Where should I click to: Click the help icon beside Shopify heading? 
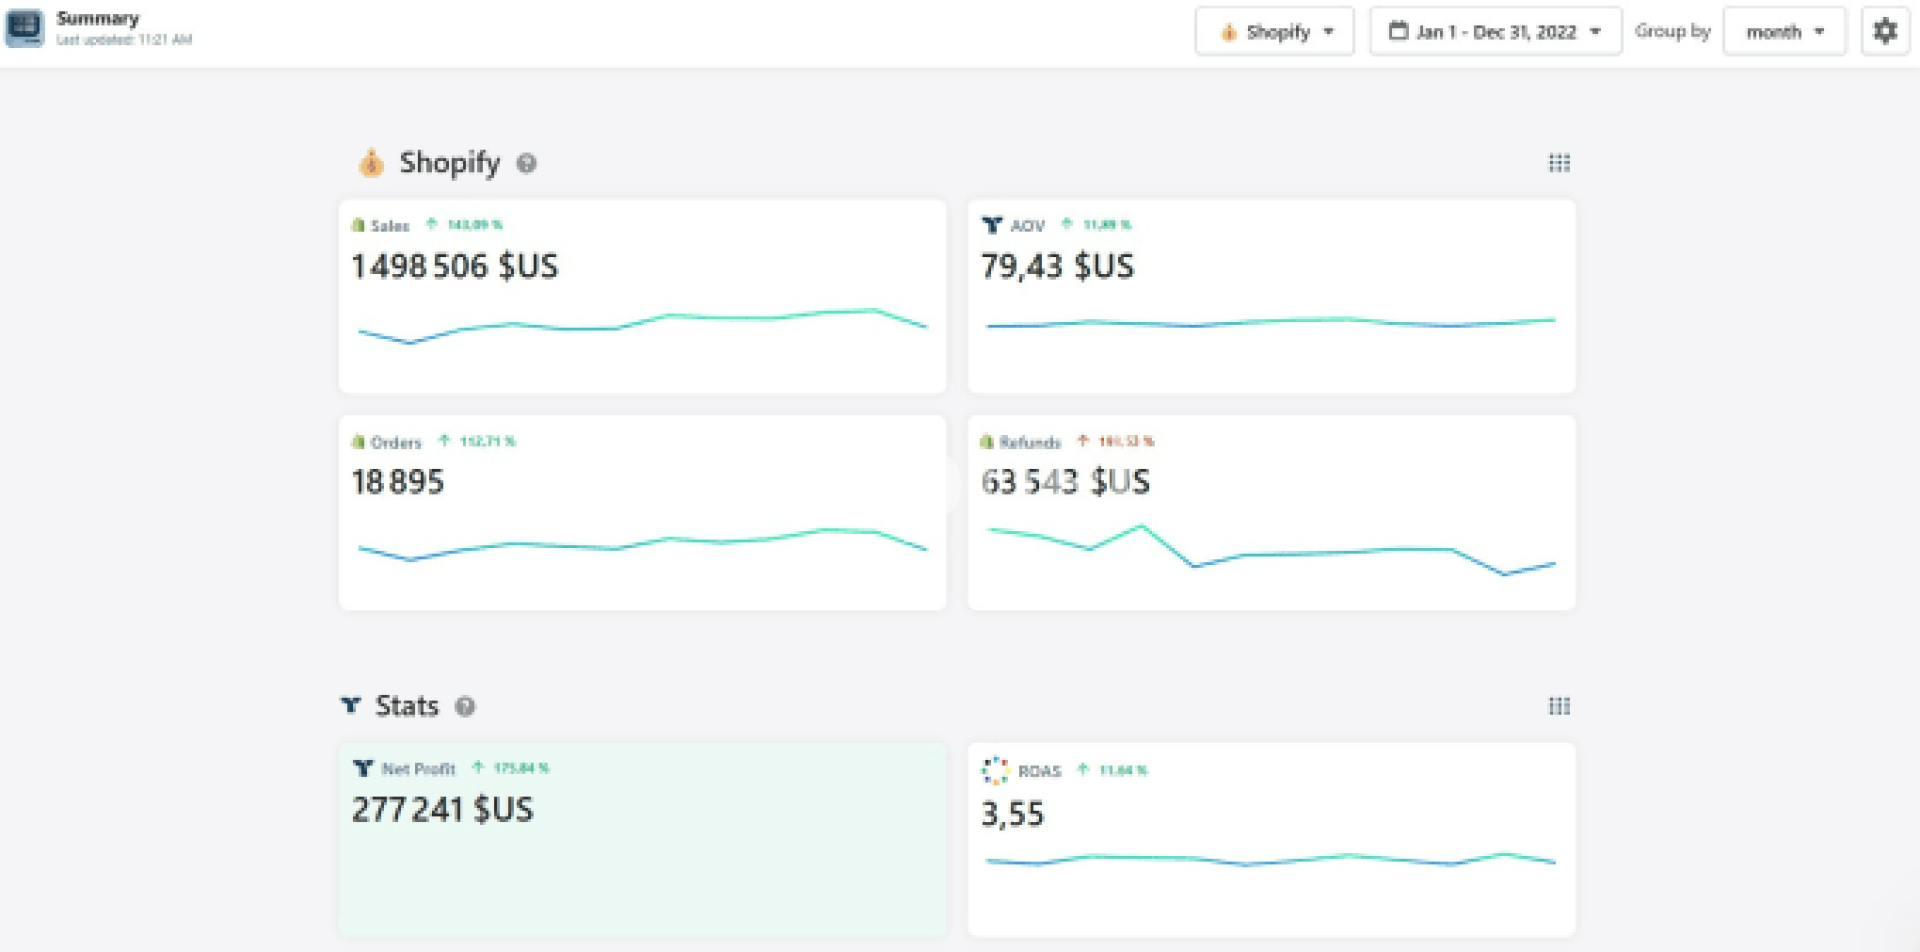[x=526, y=164]
